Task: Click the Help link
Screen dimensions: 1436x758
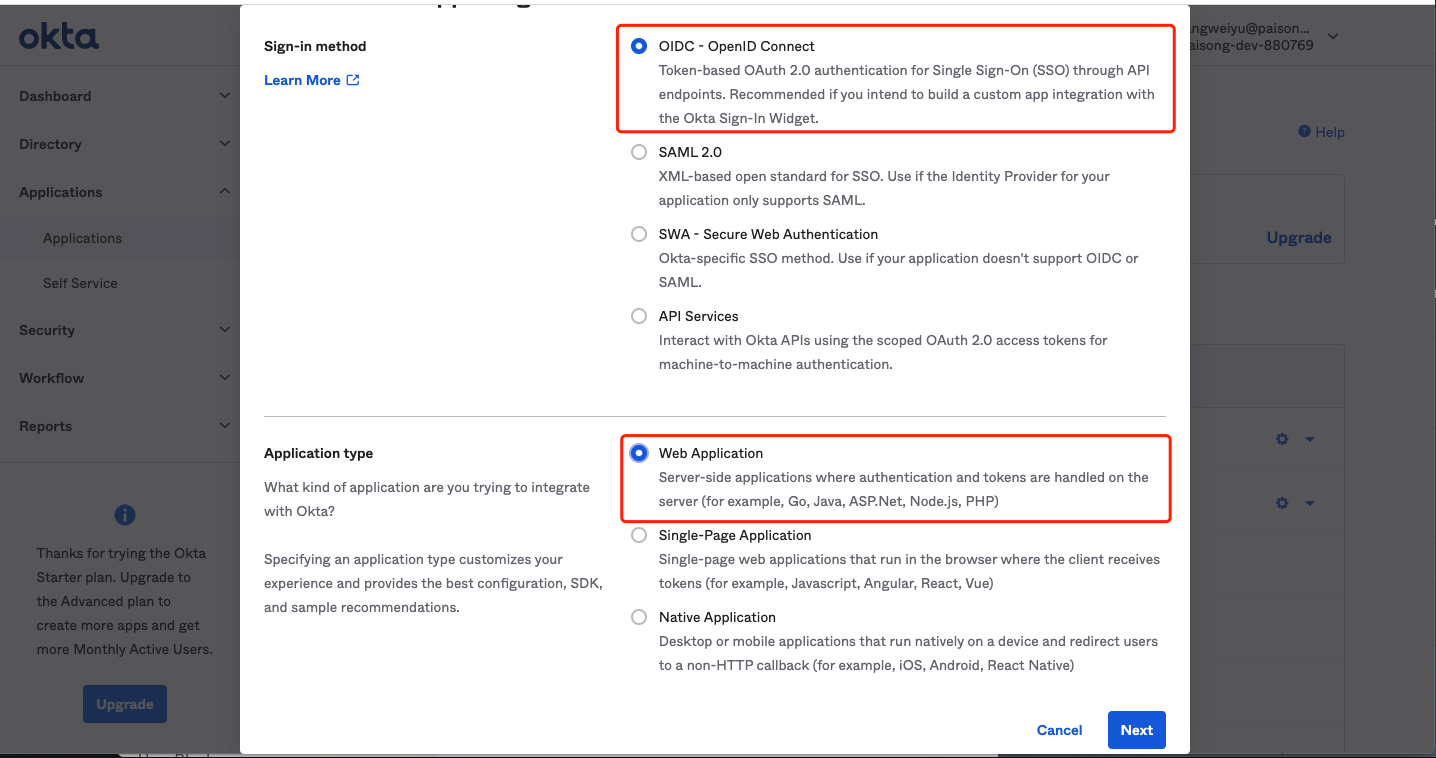Action: pyautogui.click(x=1330, y=132)
